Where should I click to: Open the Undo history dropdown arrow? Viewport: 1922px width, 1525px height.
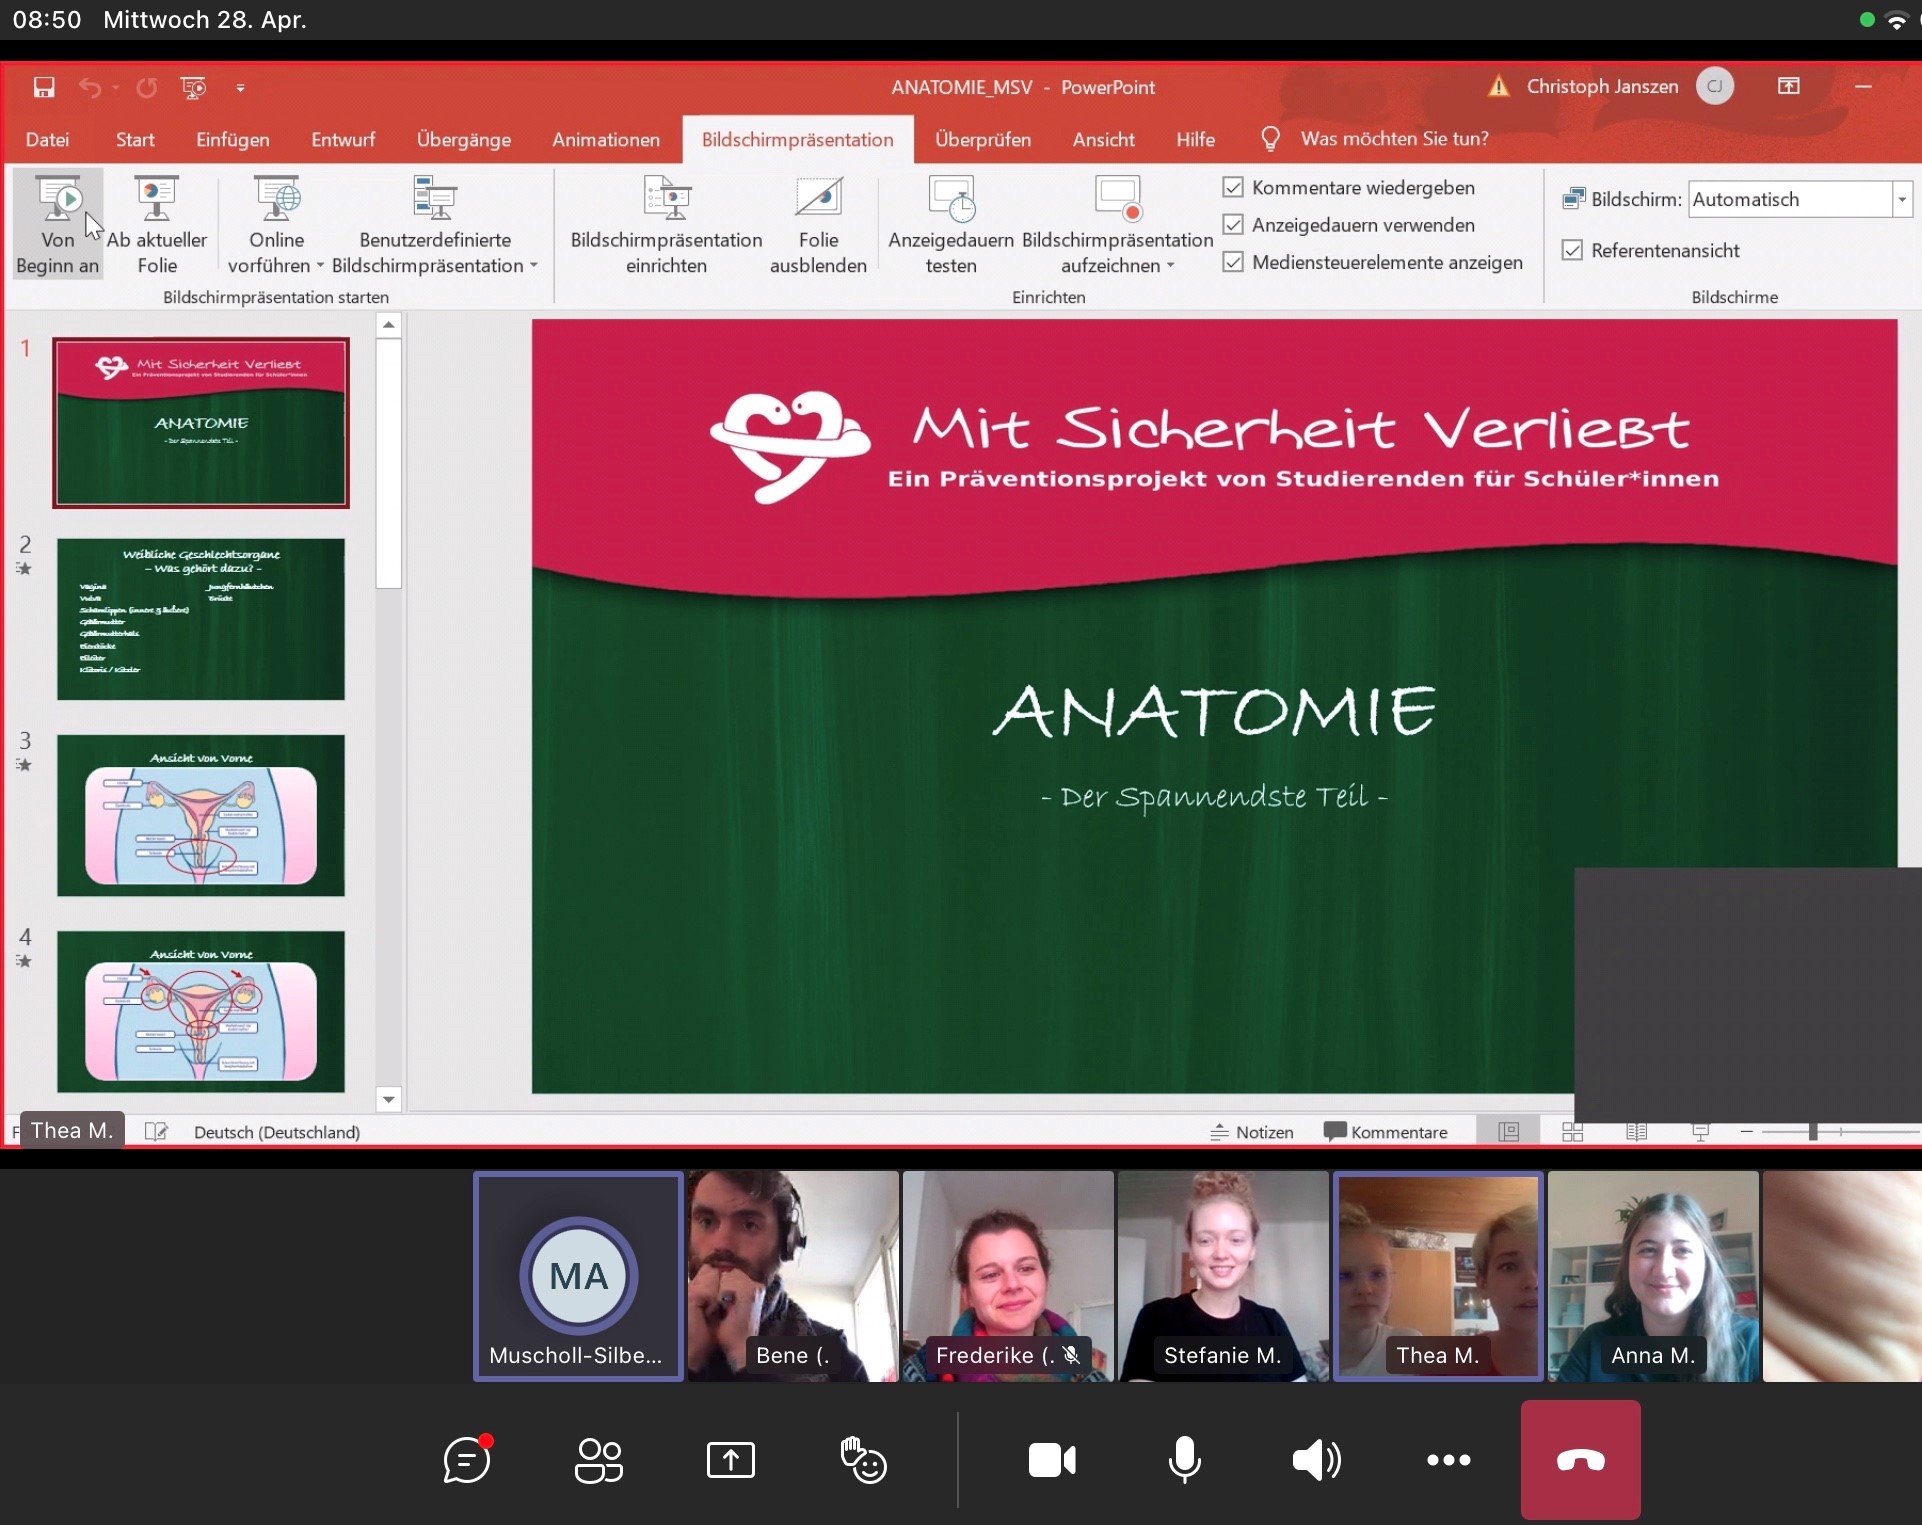(116, 88)
